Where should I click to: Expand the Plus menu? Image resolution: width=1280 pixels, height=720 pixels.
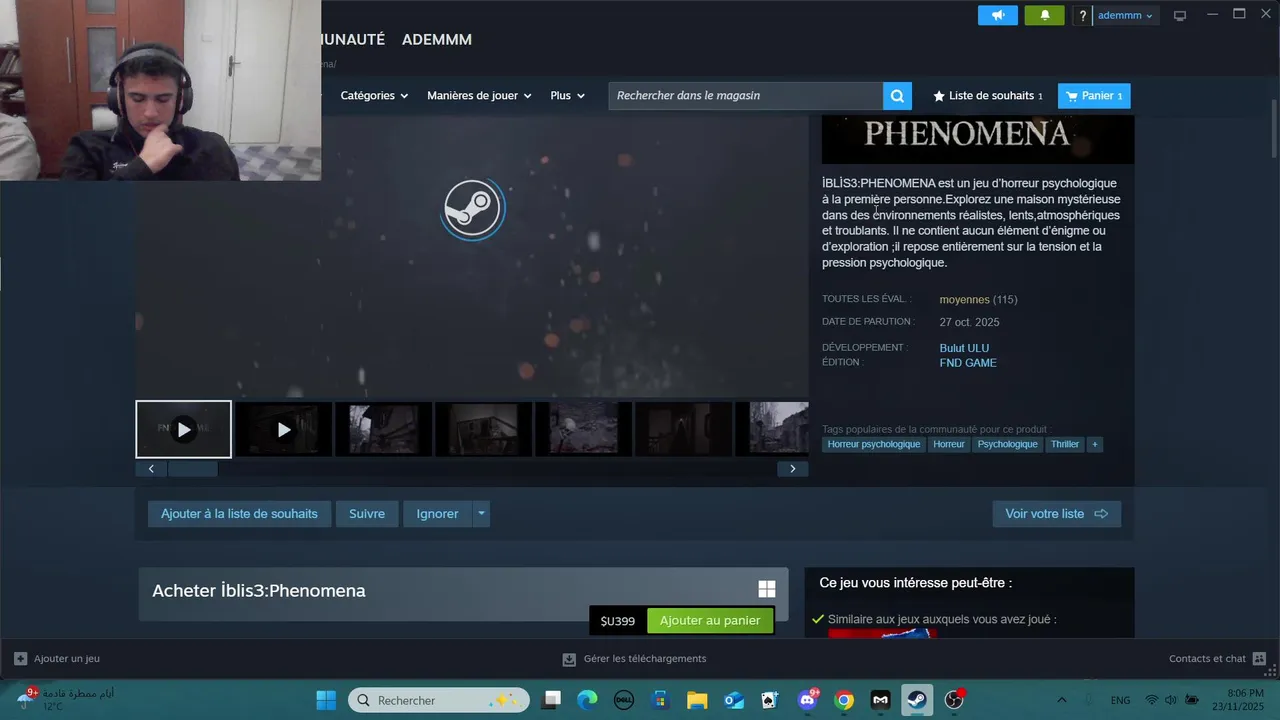click(567, 96)
